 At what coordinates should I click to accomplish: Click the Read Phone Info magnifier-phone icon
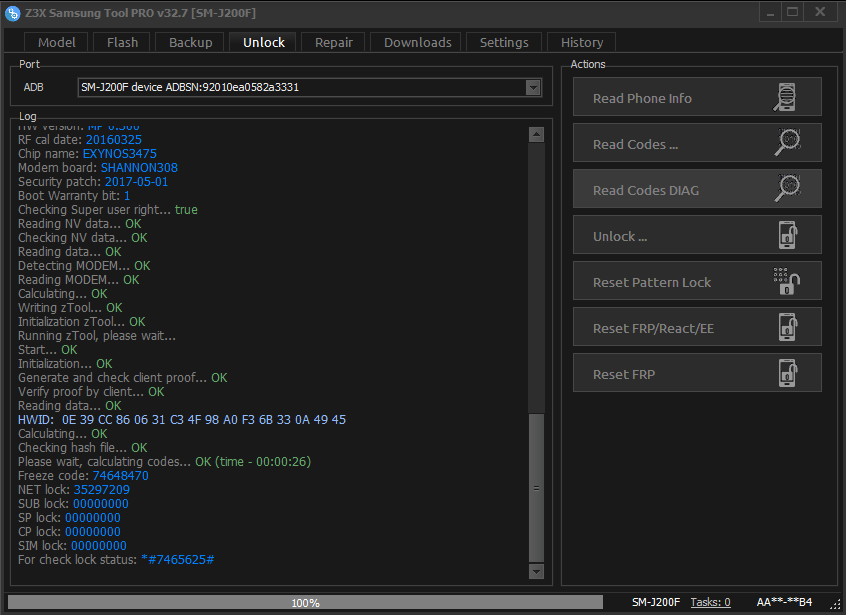coord(785,97)
